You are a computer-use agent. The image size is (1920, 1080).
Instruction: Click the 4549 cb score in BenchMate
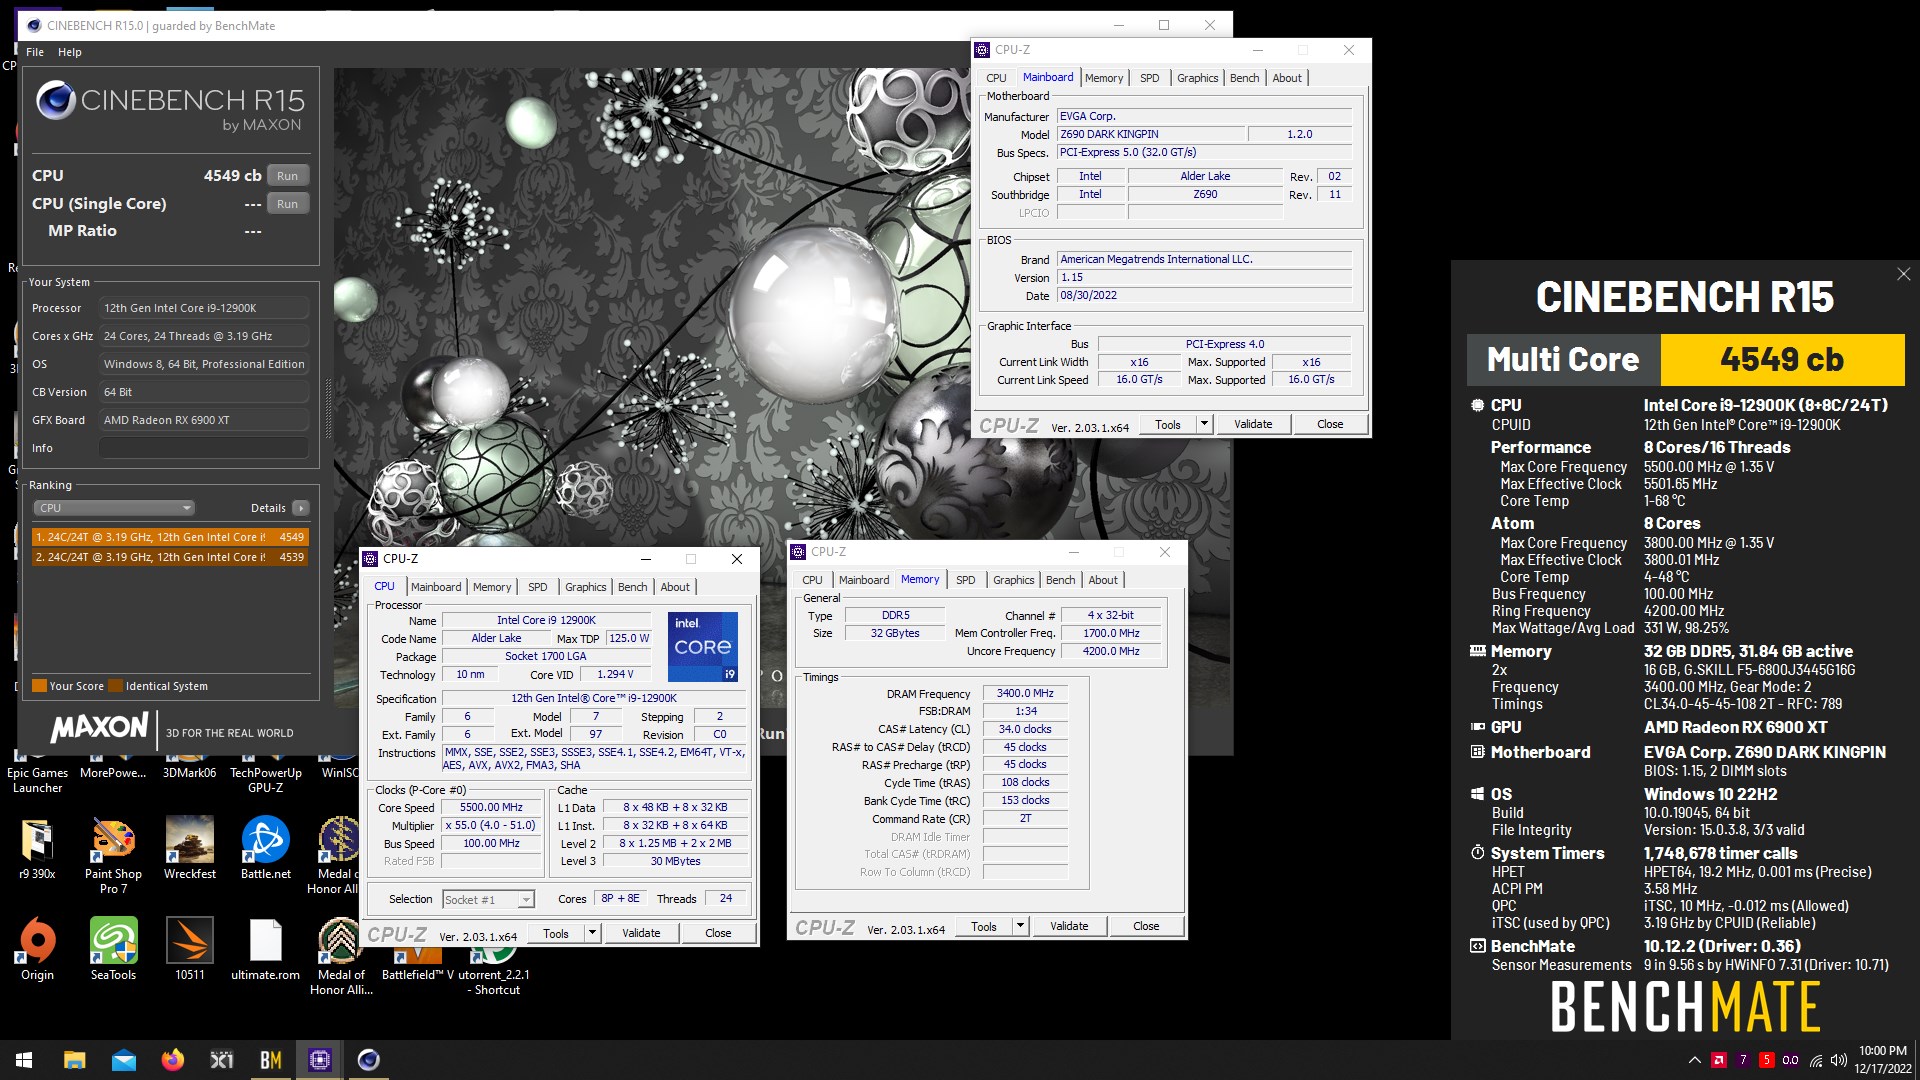(1782, 359)
